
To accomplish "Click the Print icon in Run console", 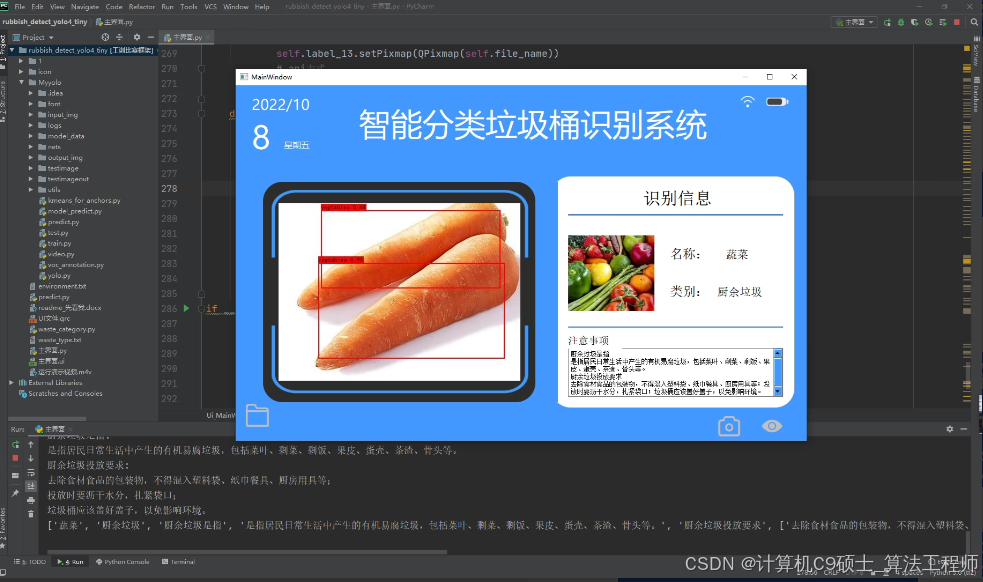I will click(x=31, y=500).
